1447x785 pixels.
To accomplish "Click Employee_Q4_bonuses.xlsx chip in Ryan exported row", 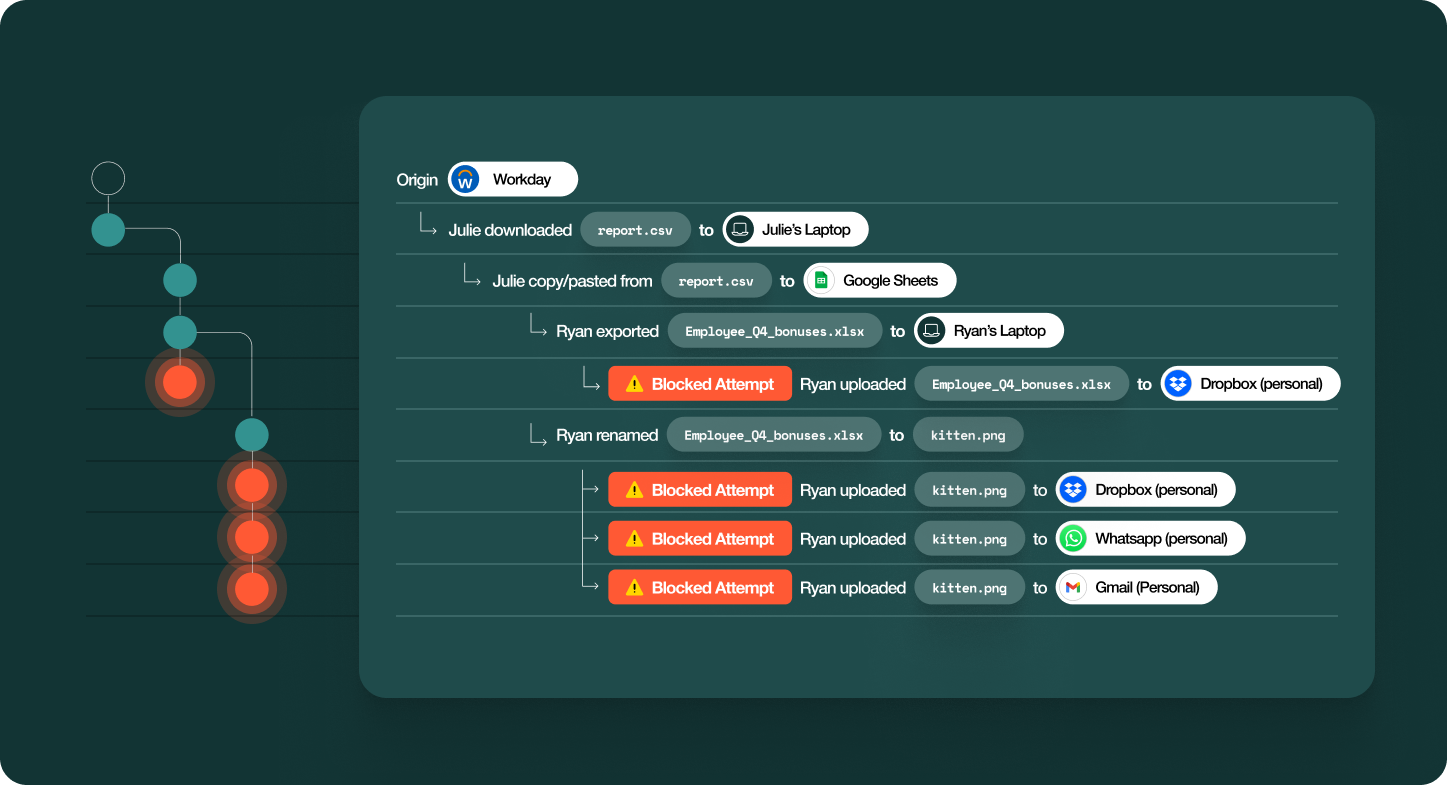I will pyautogui.click(x=774, y=331).
